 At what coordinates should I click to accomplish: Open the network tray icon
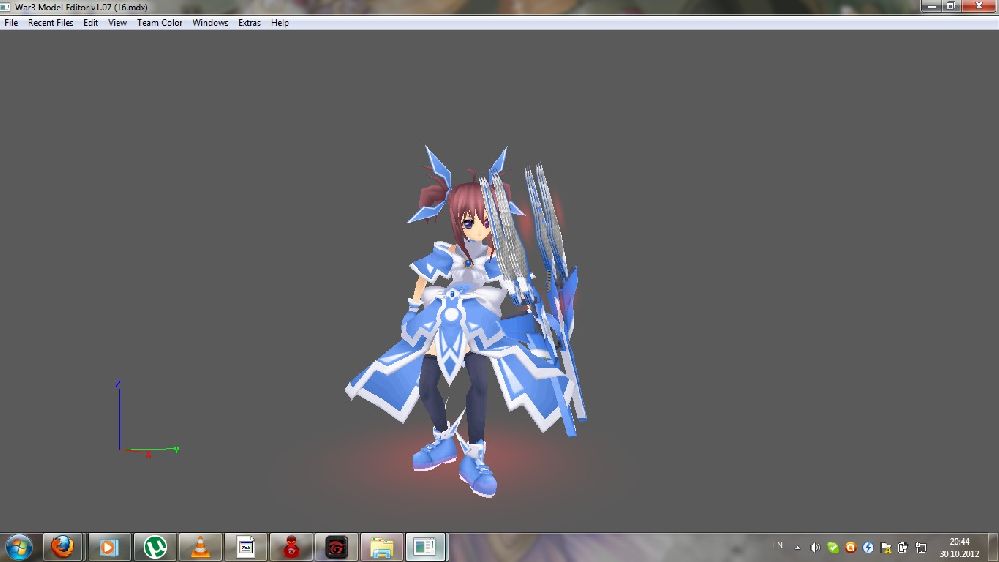(921, 547)
